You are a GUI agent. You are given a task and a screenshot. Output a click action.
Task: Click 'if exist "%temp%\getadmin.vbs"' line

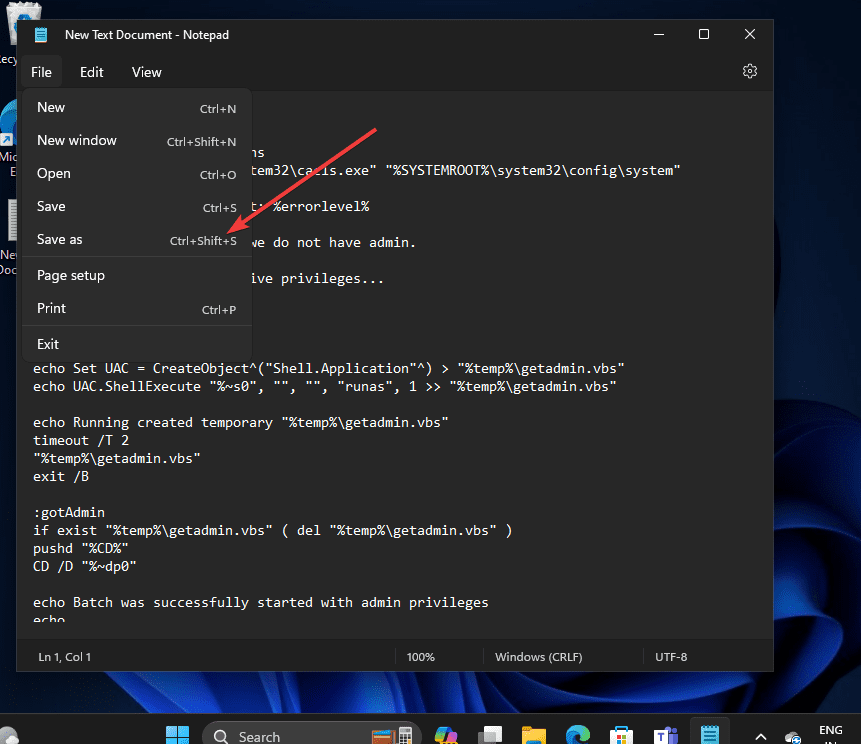pos(272,530)
